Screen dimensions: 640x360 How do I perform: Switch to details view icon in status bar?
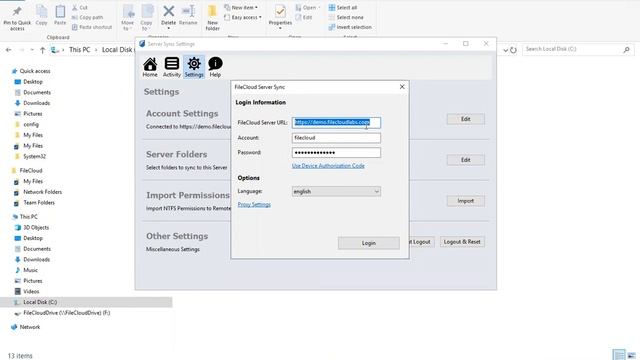pos(619,355)
